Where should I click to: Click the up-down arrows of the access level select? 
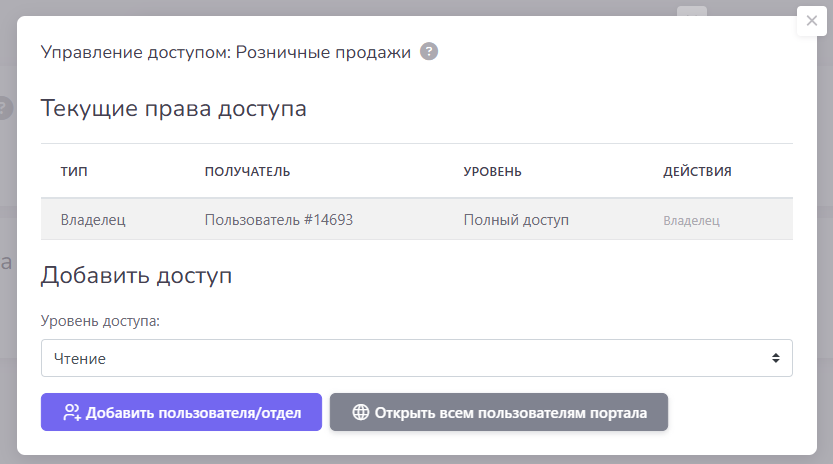[x=775, y=358]
